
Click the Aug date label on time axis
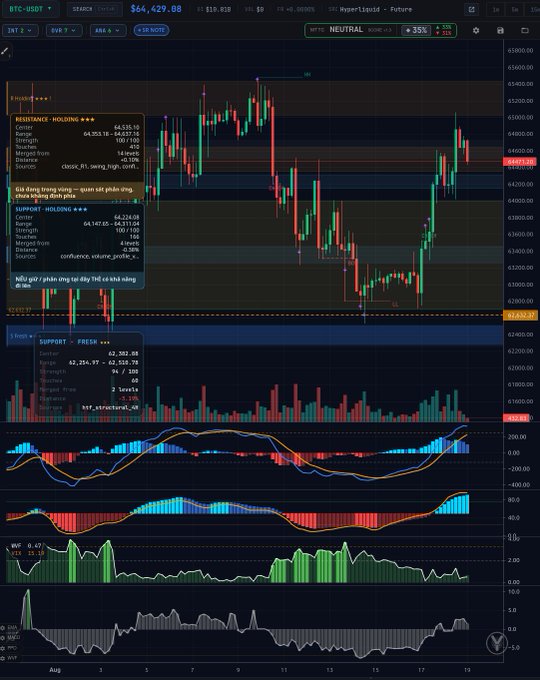55,670
